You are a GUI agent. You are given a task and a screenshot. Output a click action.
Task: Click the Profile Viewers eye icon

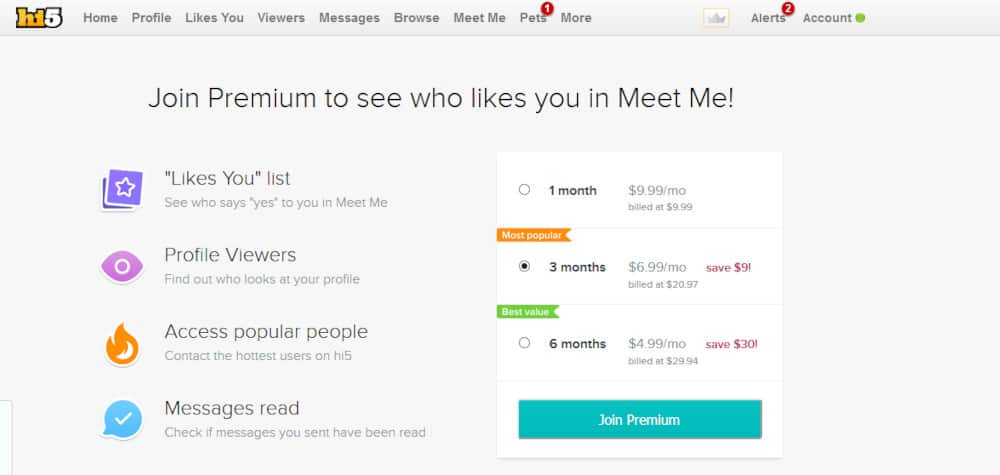coord(122,266)
